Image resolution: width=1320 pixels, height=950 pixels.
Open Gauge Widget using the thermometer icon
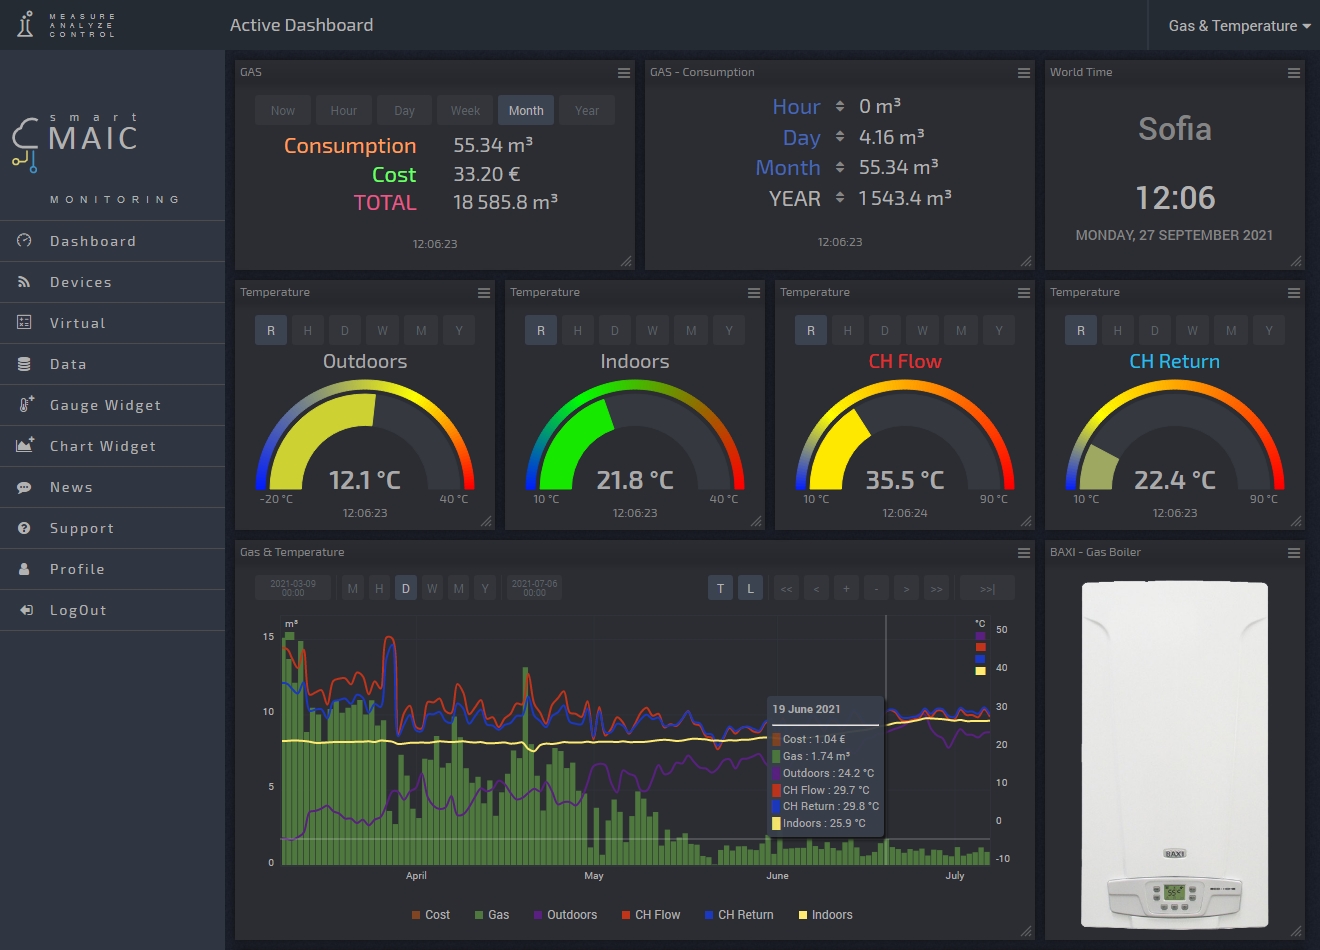tap(24, 404)
